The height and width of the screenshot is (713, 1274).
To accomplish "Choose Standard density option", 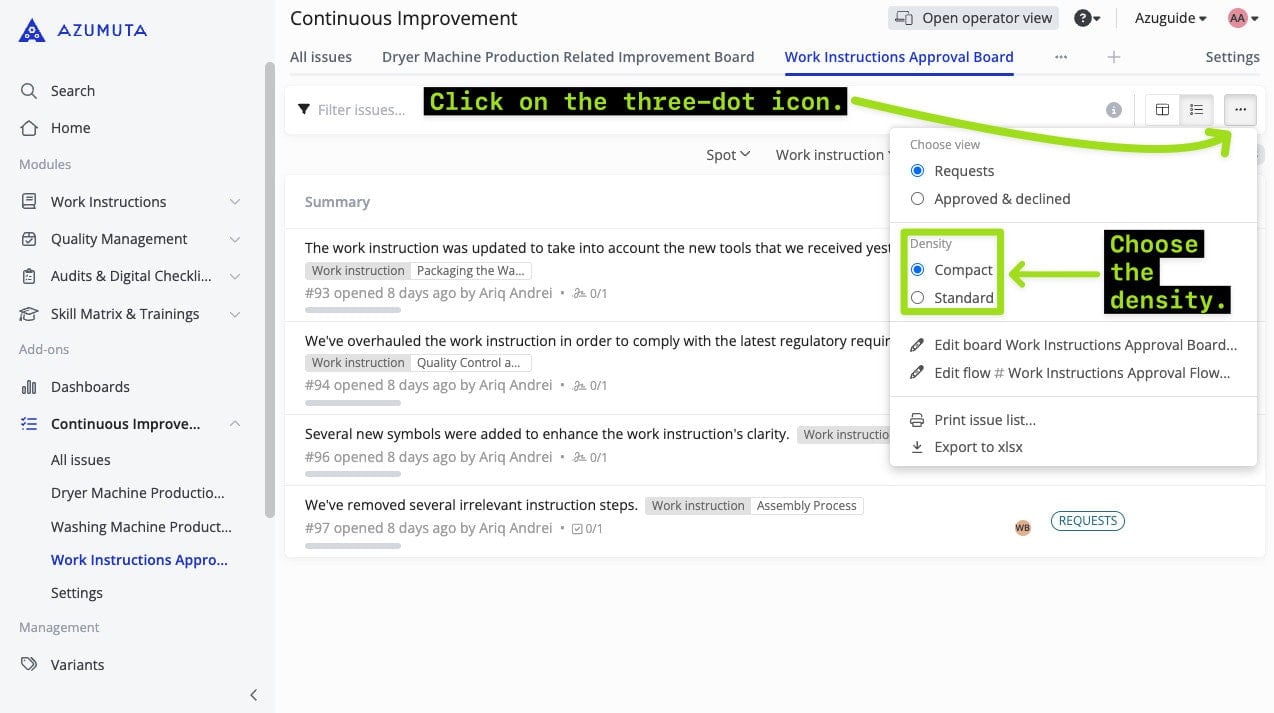I will (917, 298).
